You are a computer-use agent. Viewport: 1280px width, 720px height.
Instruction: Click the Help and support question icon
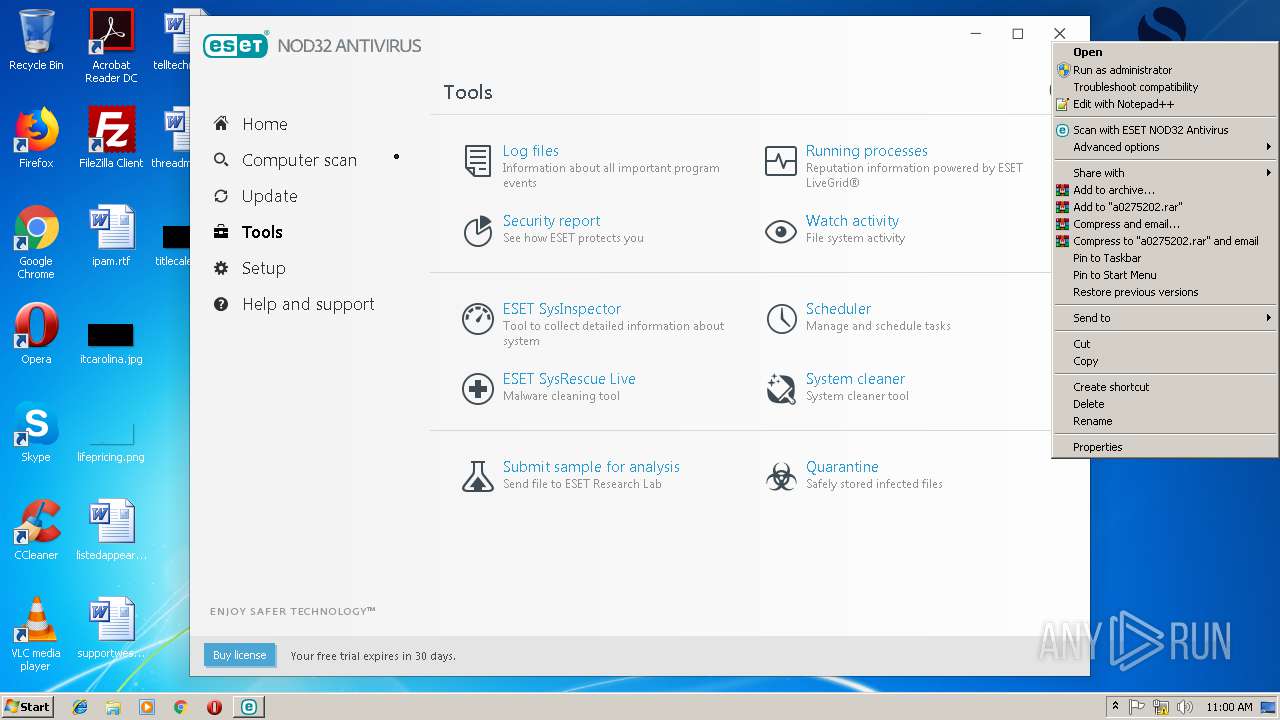[221, 304]
